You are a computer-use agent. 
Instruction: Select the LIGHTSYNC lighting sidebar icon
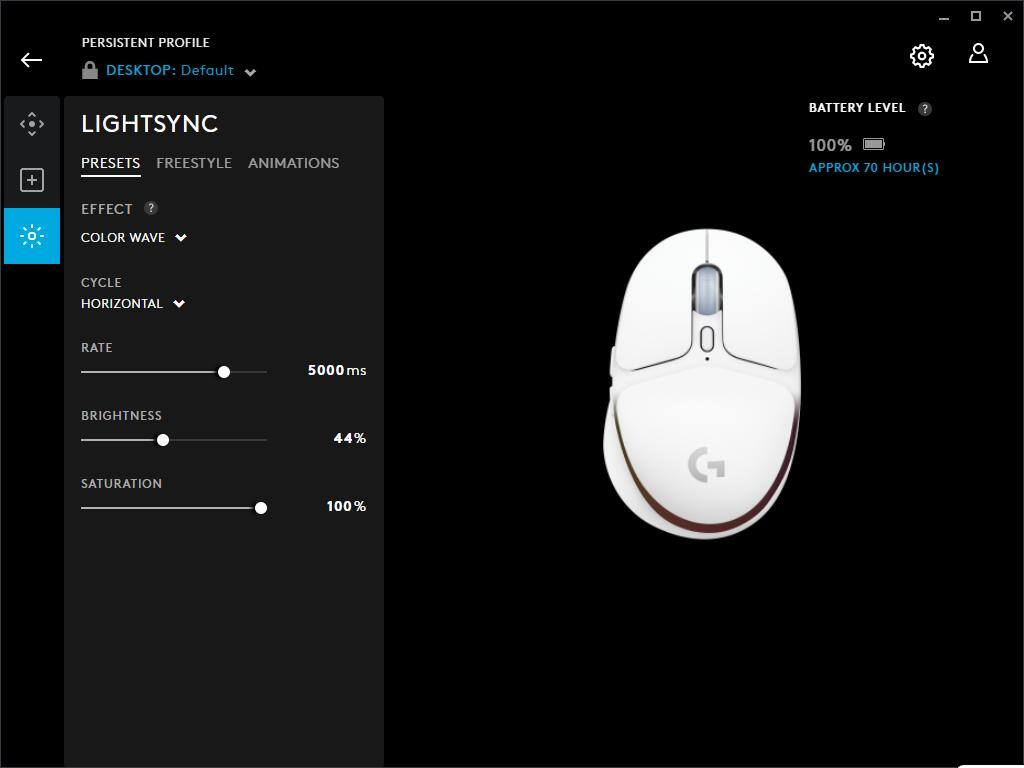click(x=32, y=236)
